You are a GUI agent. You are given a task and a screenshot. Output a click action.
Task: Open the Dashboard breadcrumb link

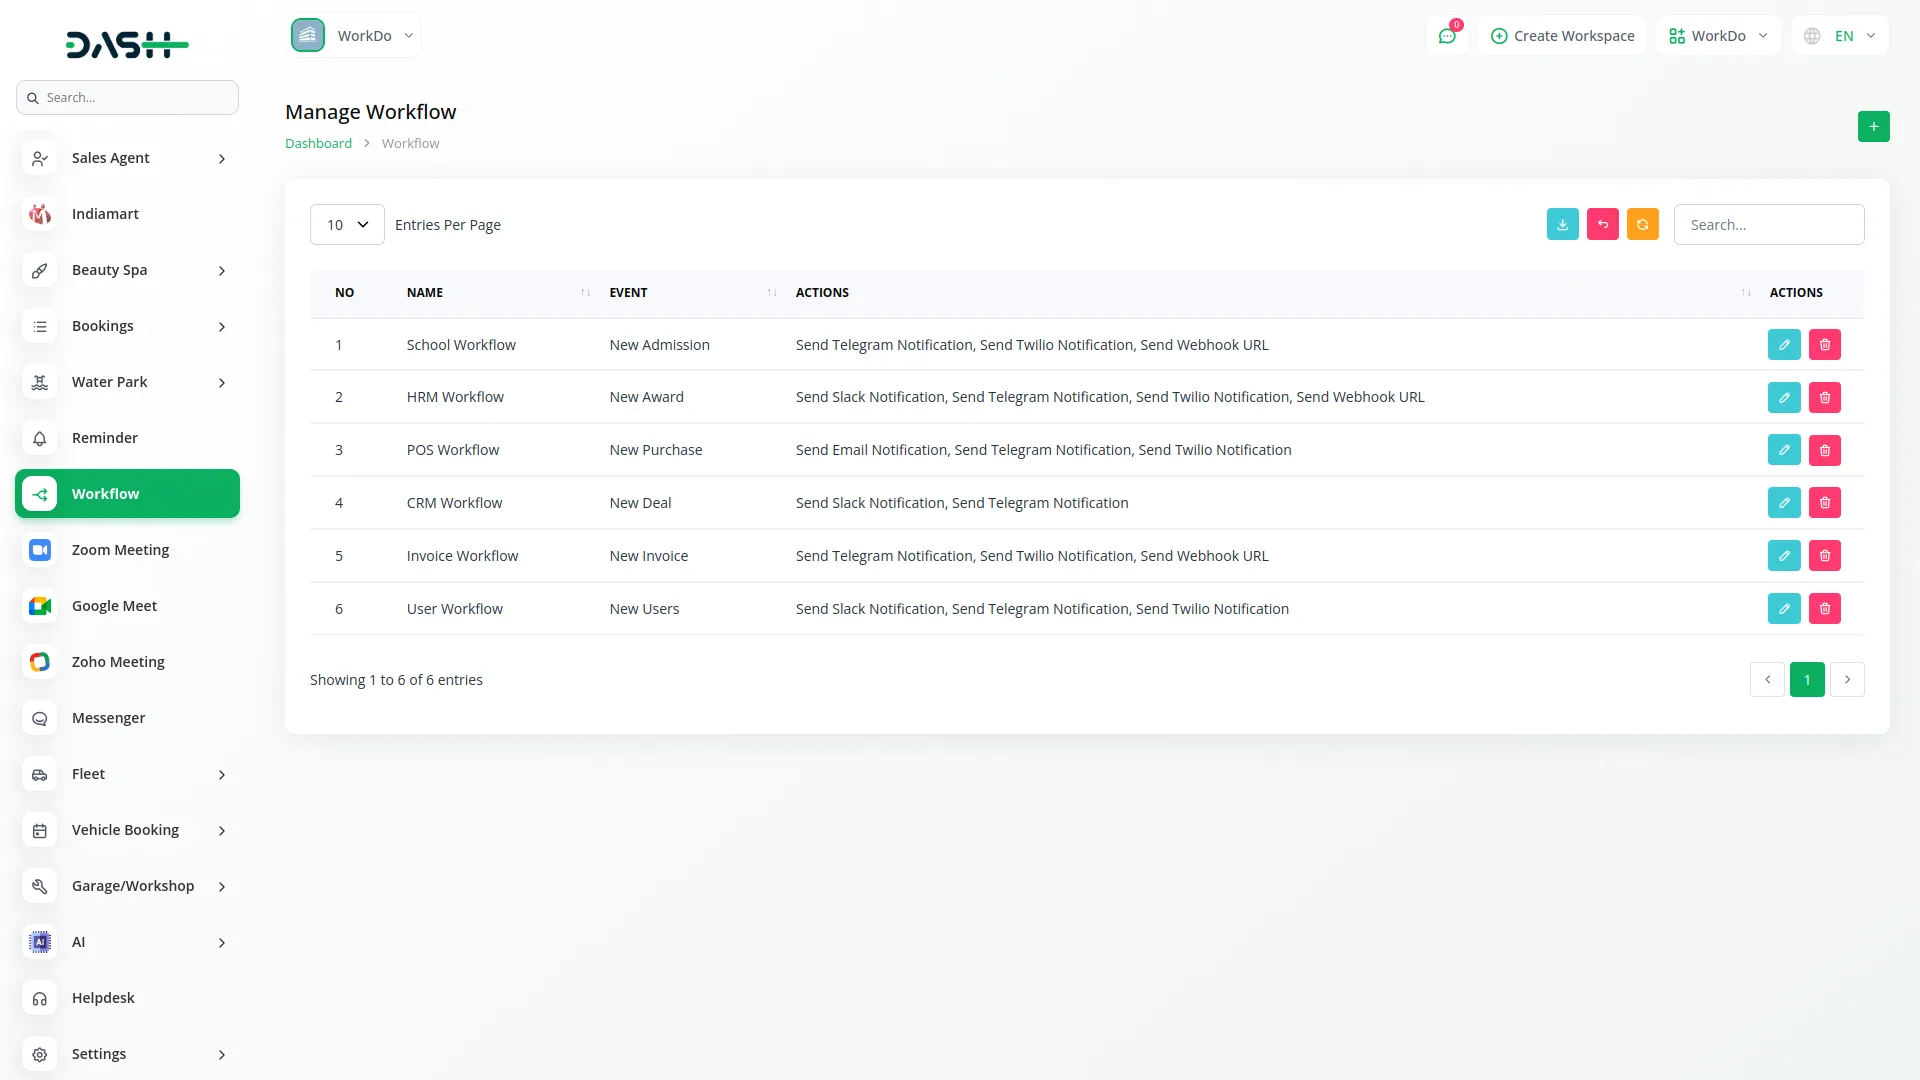(x=318, y=142)
